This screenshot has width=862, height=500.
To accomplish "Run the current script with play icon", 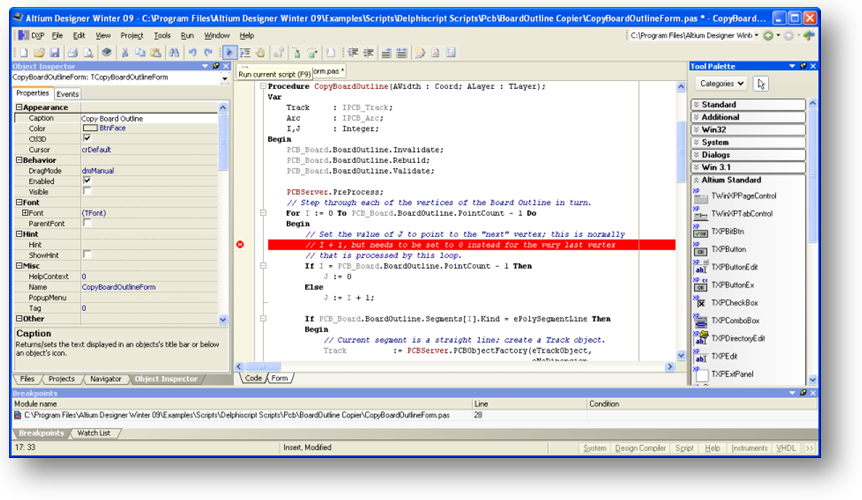I will [229, 53].
